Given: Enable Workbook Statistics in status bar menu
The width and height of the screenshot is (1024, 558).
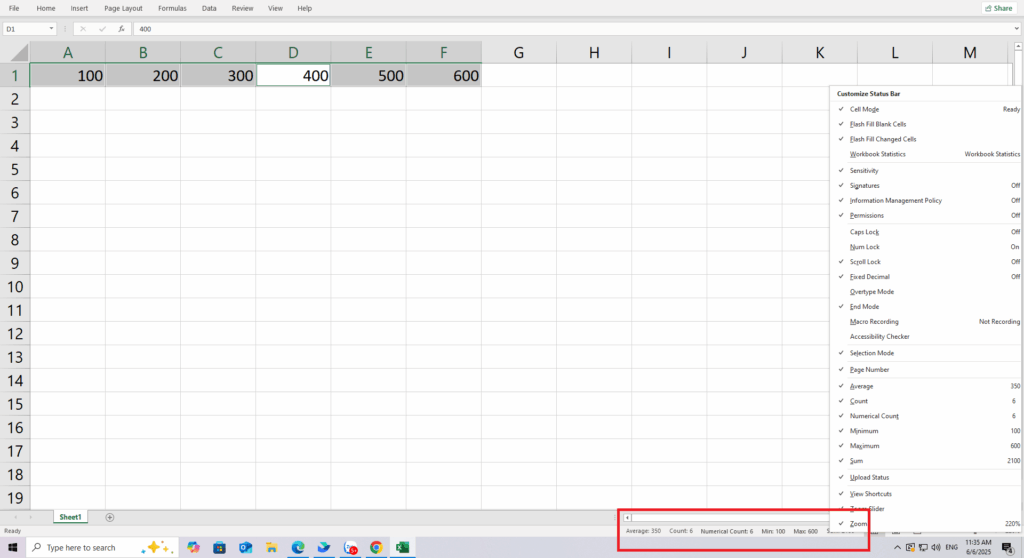Looking at the screenshot, I should pyautogui.click(x=928, y=154).
